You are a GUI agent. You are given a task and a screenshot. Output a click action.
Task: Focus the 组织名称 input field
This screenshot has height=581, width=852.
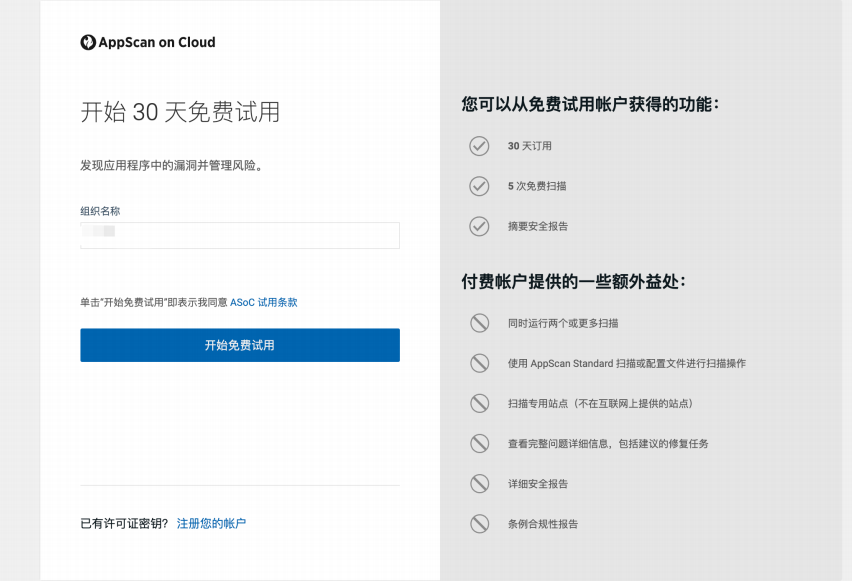pos(240,235)
